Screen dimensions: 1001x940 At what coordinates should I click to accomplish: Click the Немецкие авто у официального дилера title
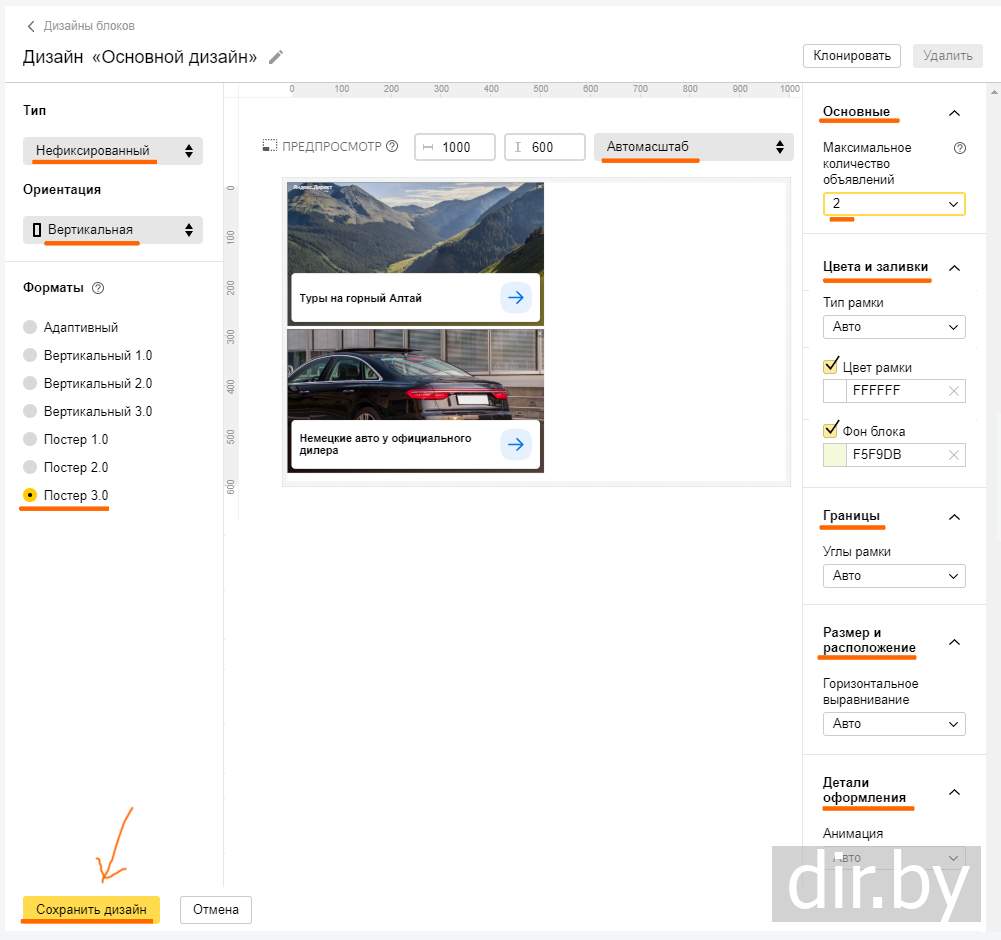coord(386,444)
